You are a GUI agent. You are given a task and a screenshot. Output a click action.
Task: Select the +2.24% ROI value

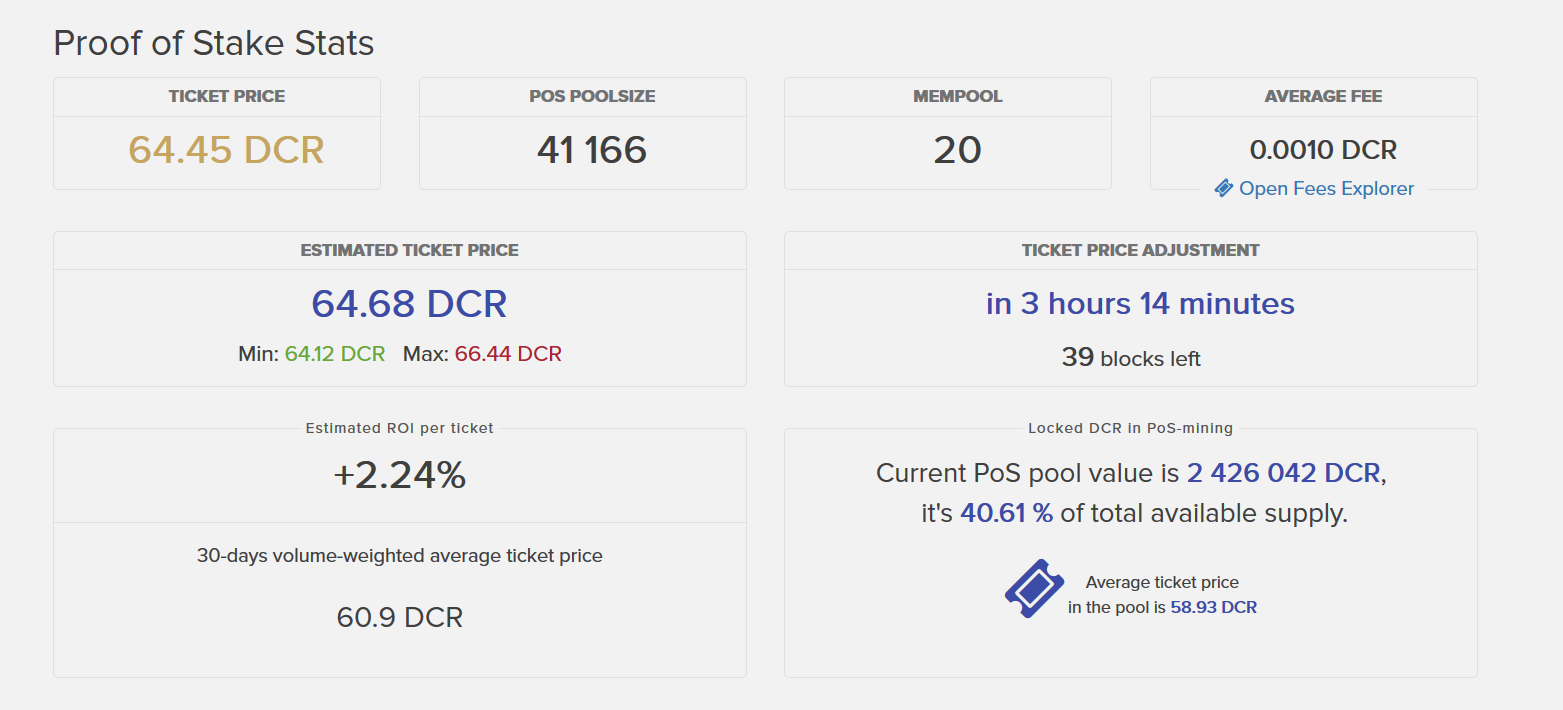(400, 476)
